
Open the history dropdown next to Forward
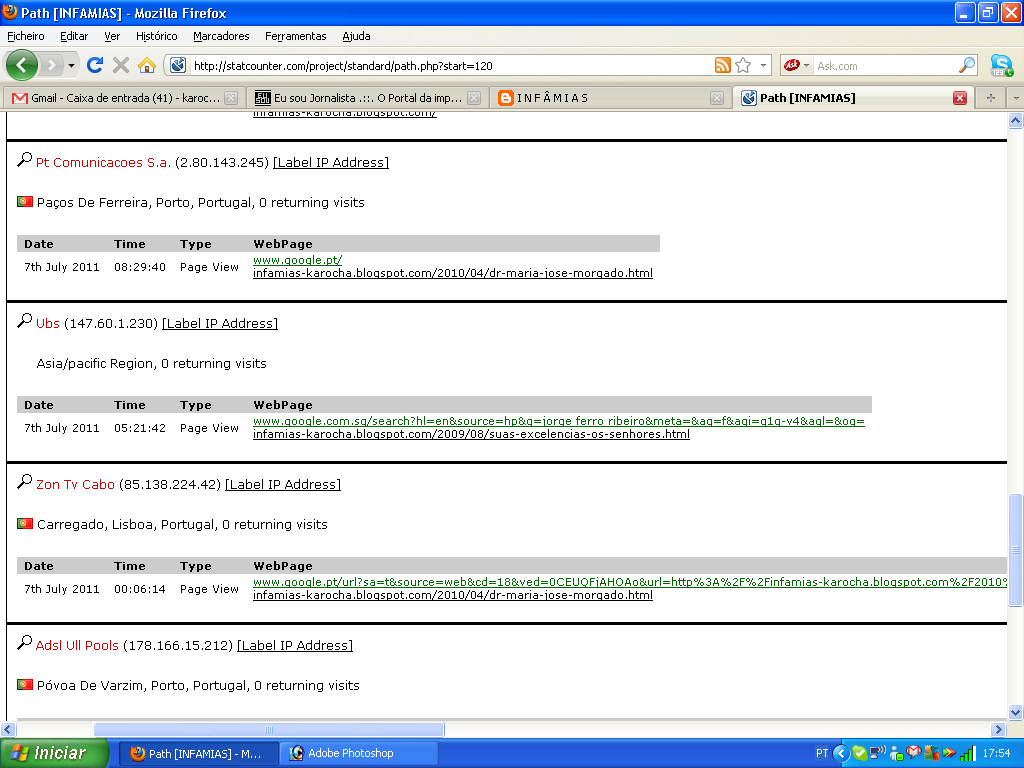(71, 65)
